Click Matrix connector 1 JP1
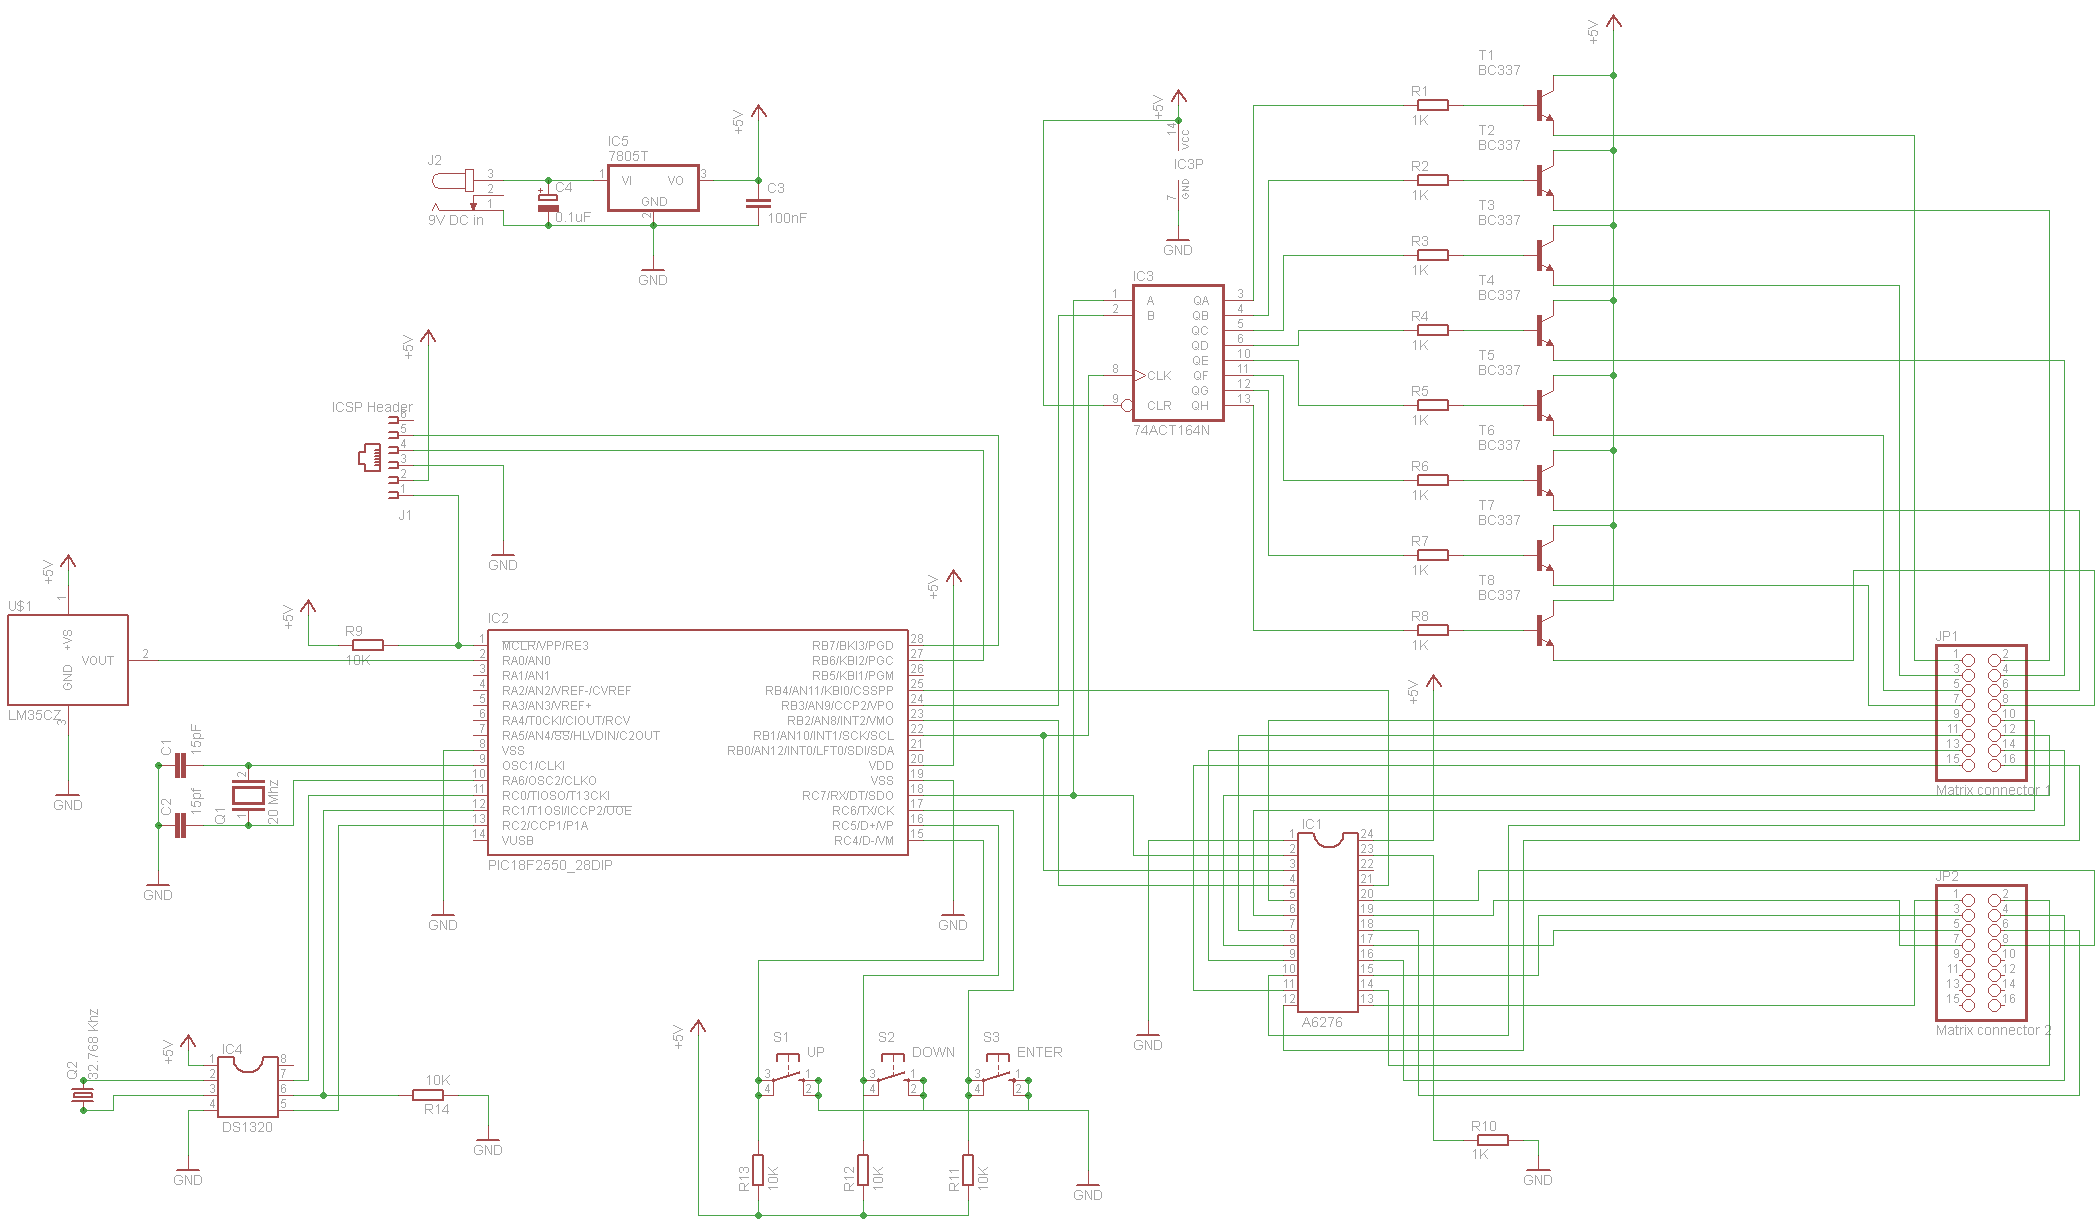The height and width of the screenshot is (1230, 2096). coord(1981,713)
